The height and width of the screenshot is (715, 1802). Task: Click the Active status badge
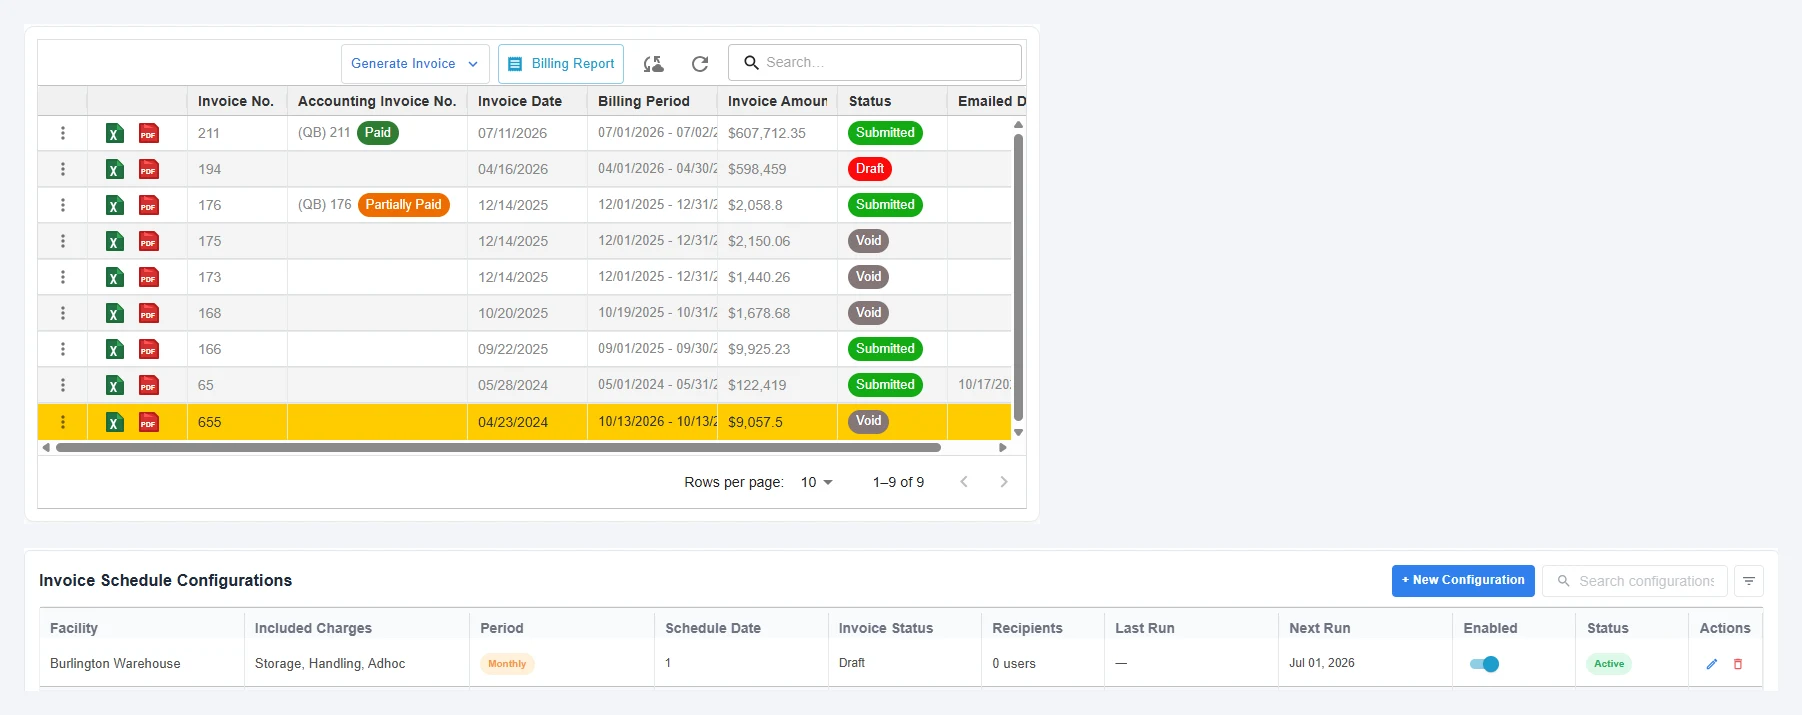1609,664
